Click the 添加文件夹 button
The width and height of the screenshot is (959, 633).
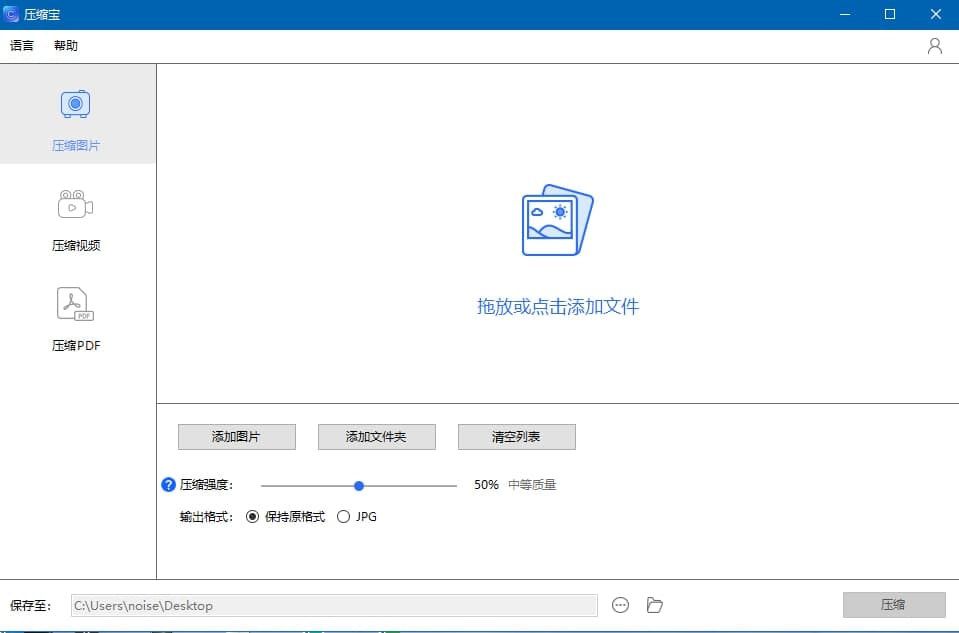[x=376, y=437]
